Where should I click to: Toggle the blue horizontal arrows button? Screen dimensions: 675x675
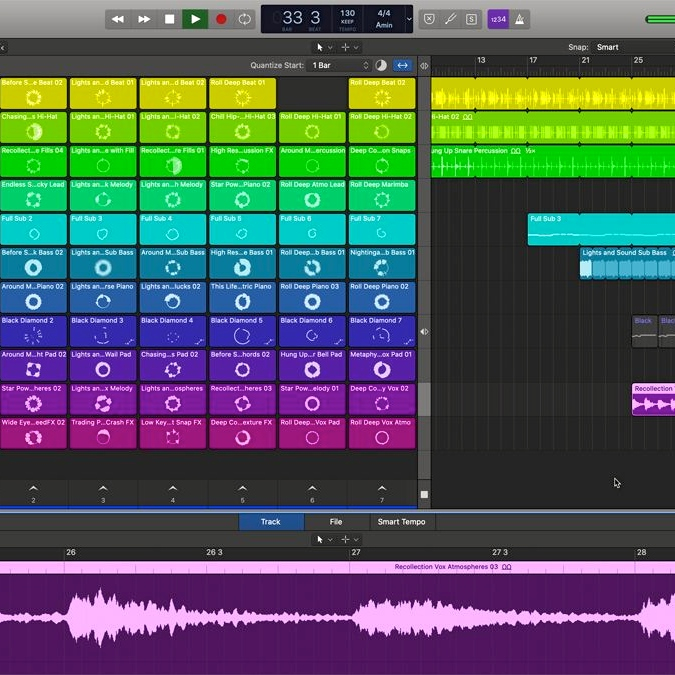click(402, 65)
